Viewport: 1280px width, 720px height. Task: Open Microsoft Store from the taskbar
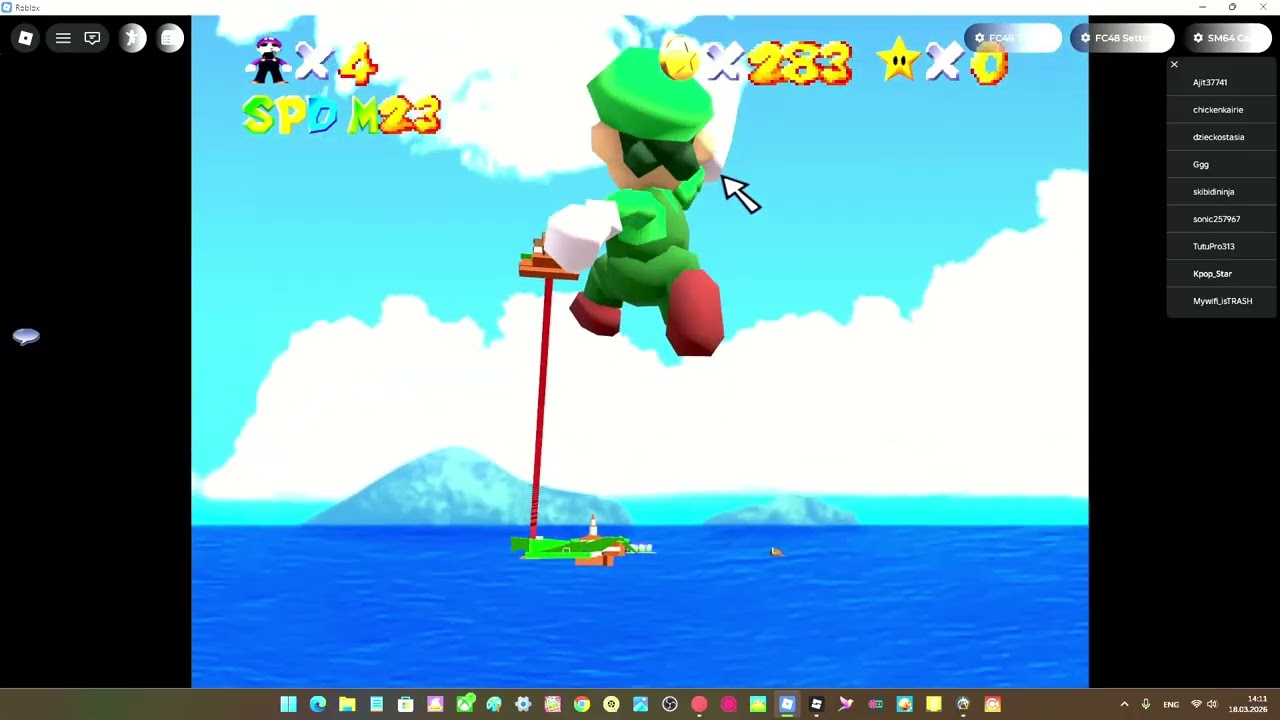point(406,704)
